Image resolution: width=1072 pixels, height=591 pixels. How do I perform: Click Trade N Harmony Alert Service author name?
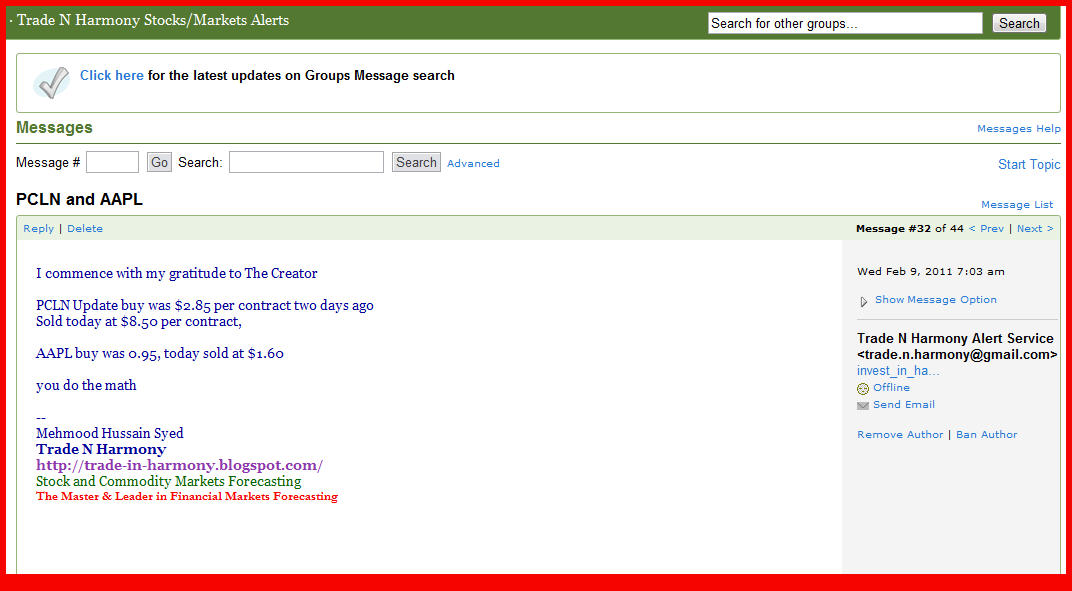(x=956, y=339)
